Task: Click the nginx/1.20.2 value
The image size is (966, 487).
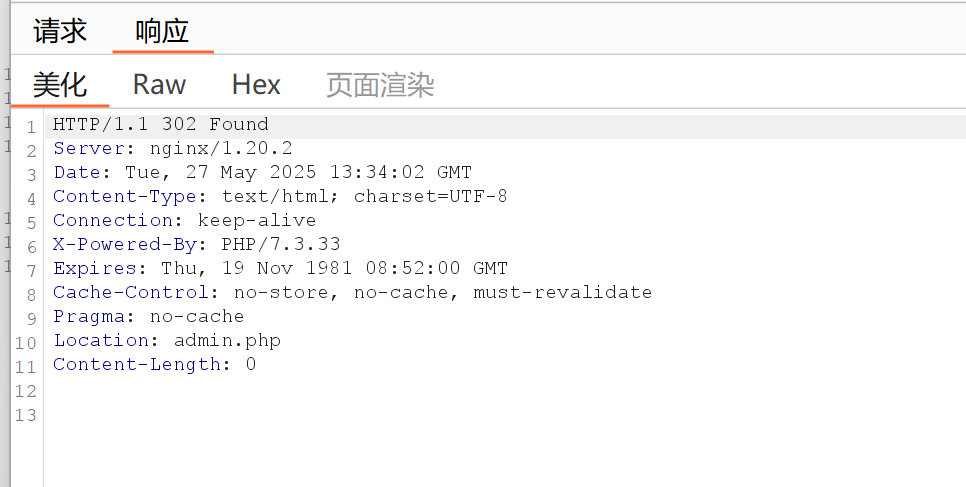Action: tap(221, 149)
